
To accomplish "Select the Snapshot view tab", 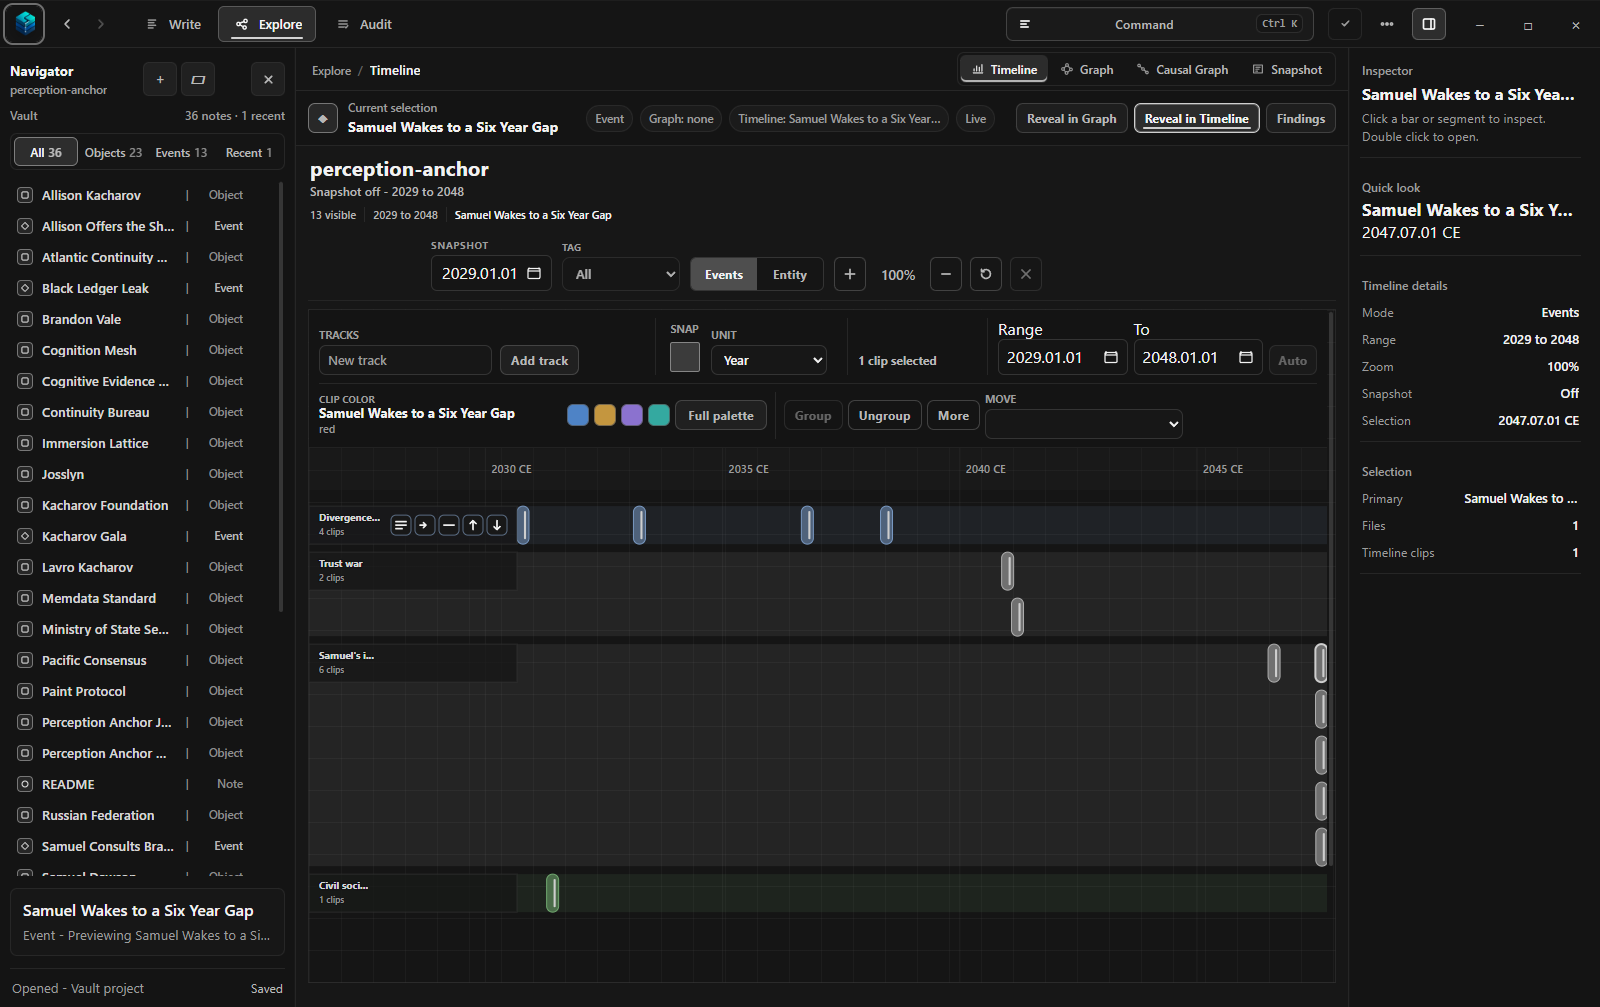I will 1287,69.
